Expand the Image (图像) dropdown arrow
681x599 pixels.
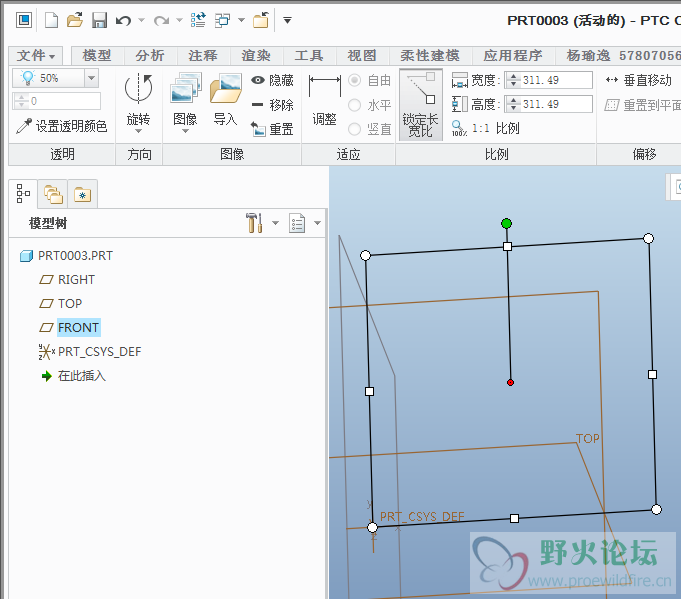click(x=185, y=131)
